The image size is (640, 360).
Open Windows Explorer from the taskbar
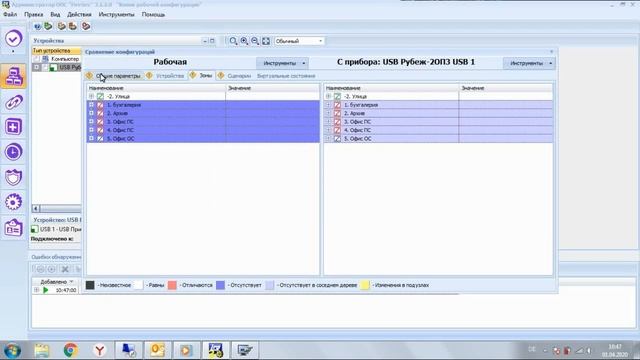tap(42, 350)
